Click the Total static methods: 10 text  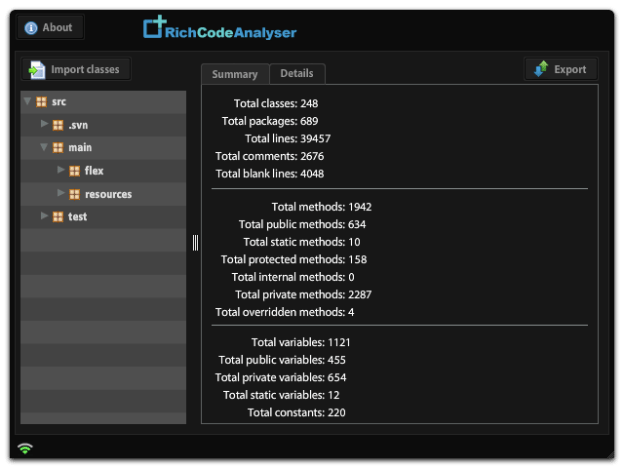pyautogui.click(x=302, y=242)
